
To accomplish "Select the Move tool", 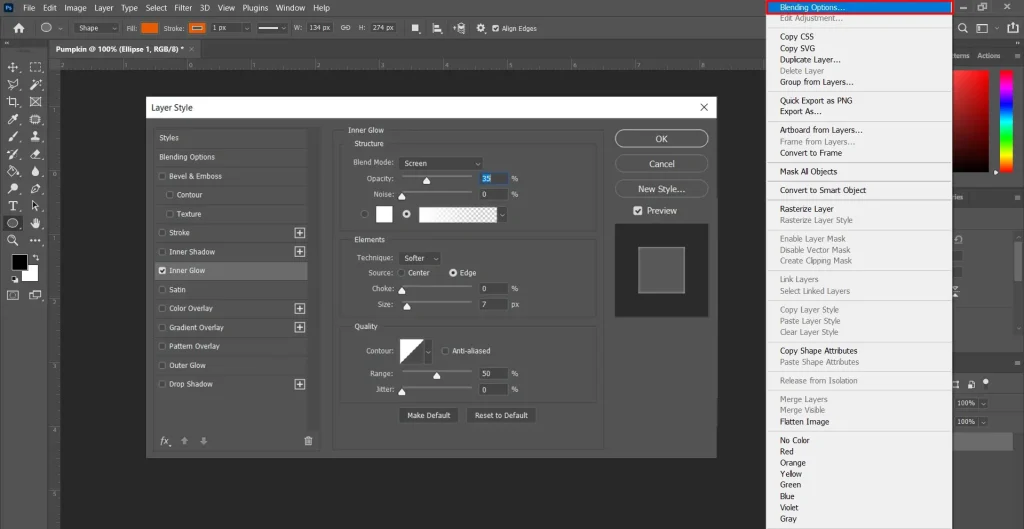I will pos(12,67).
